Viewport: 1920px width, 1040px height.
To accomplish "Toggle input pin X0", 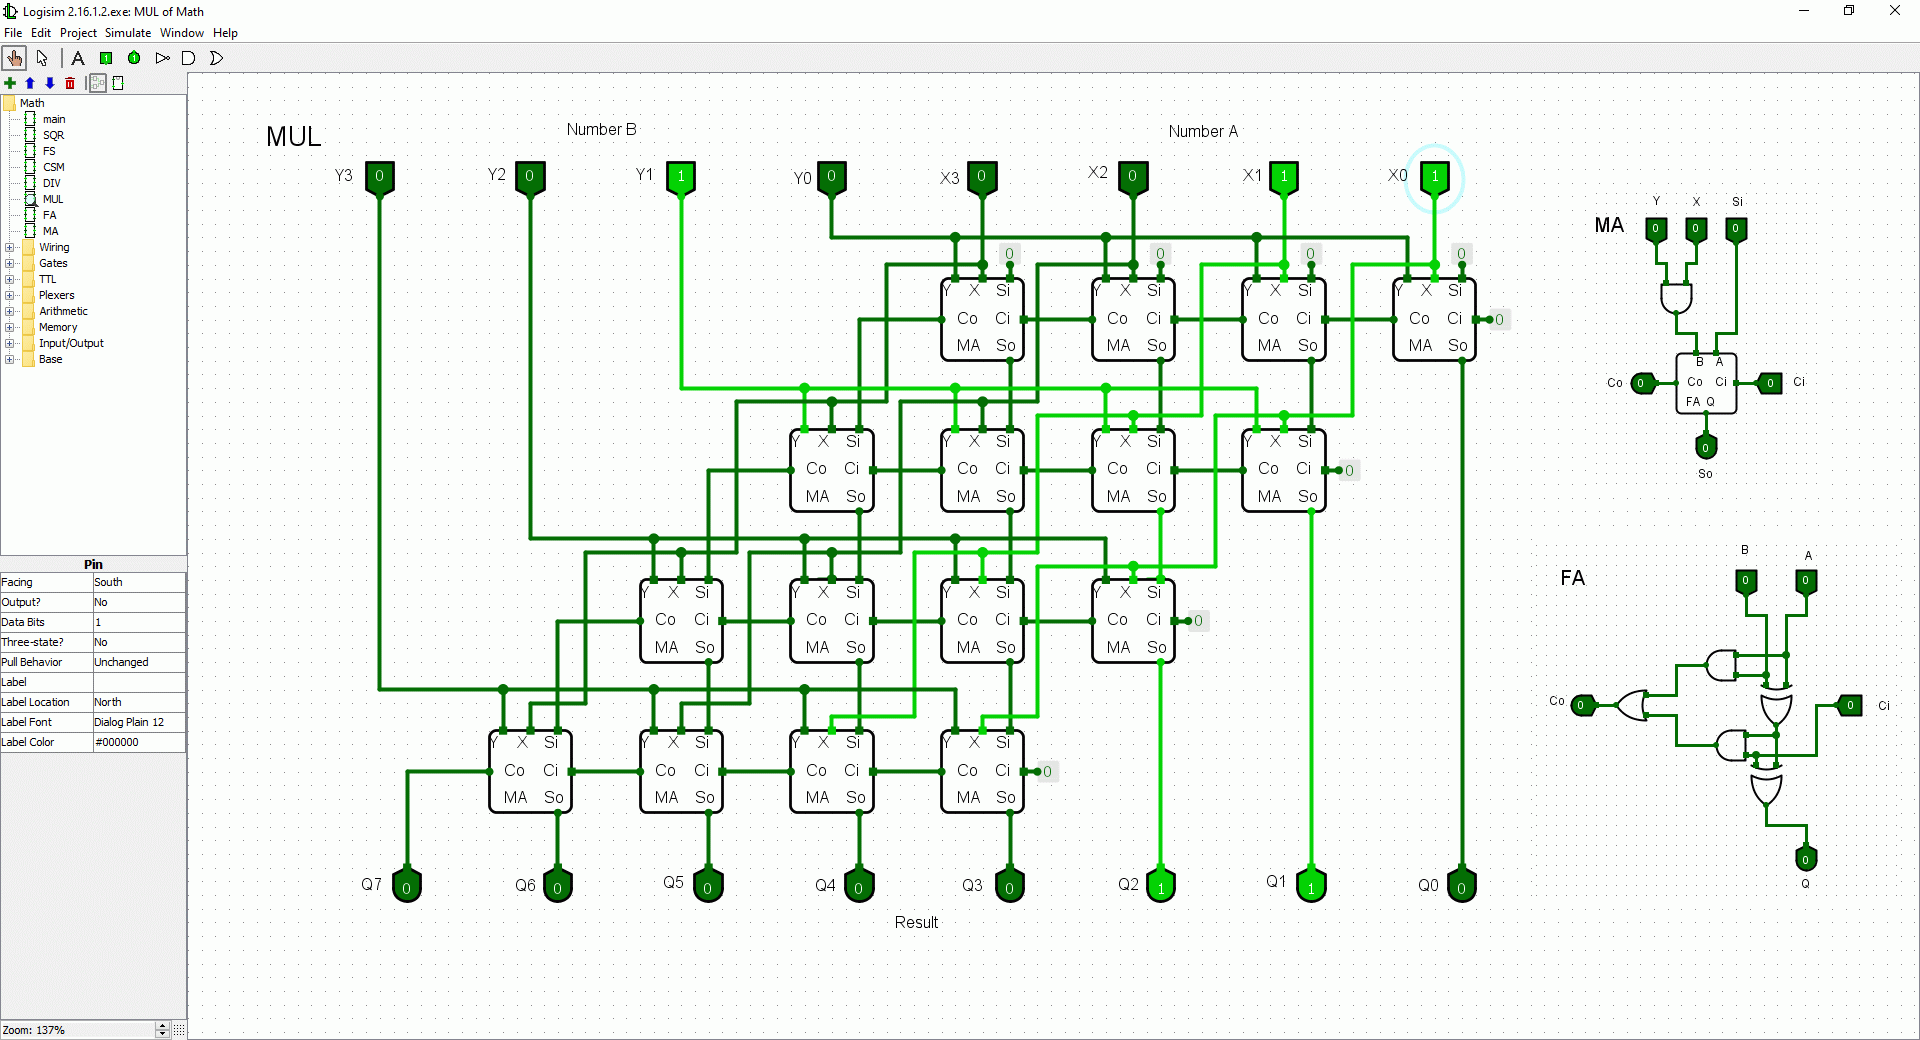I will [1434, 177].
